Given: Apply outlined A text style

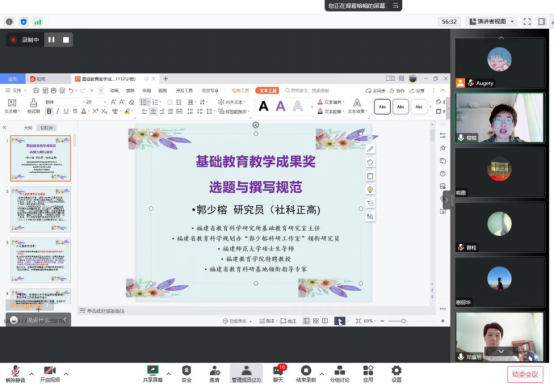Looking at the screenshot, I should click(x=298, y=106).
